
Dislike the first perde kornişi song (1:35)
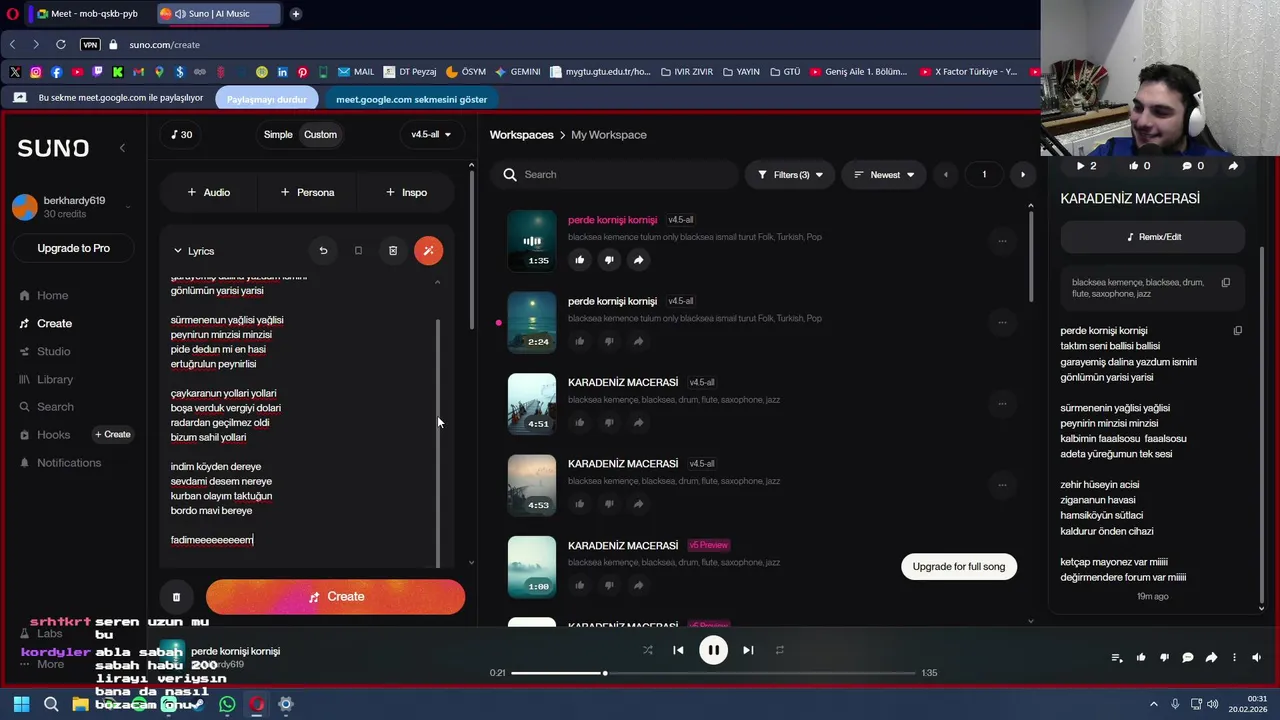(608, 260)
